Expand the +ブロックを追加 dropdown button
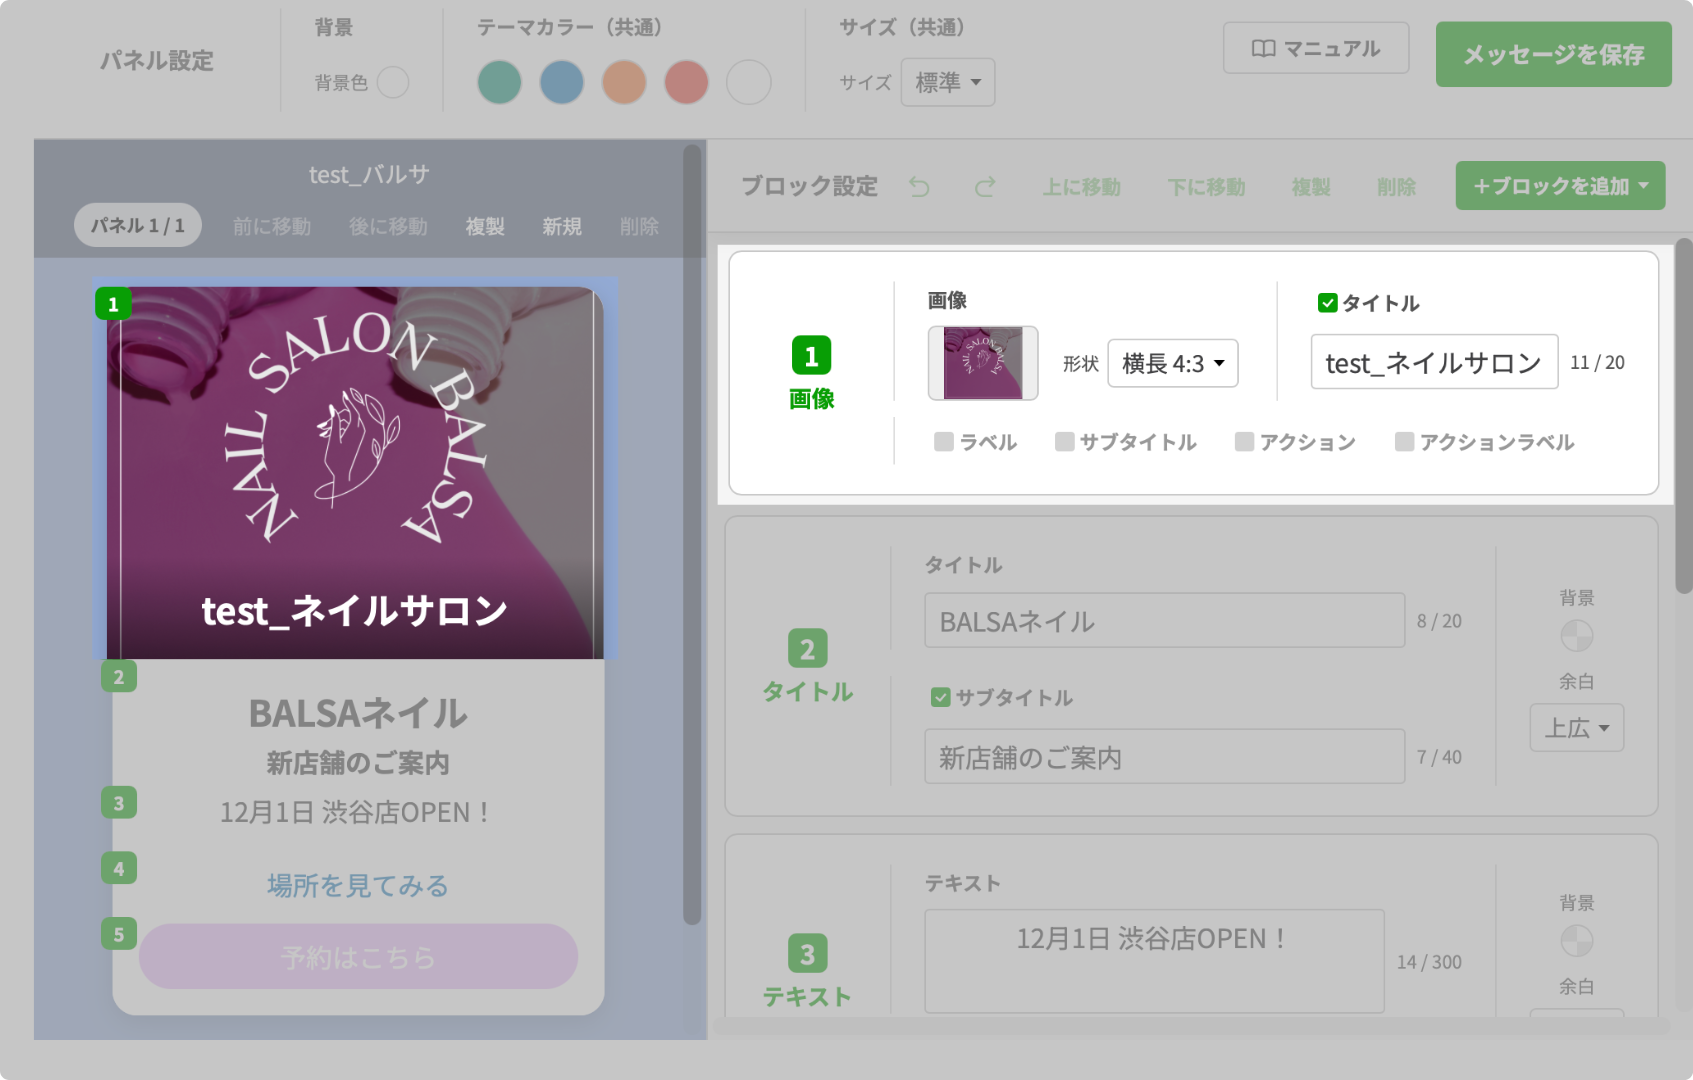This screenshot has height=1080, width=1693. point(1559,186)
